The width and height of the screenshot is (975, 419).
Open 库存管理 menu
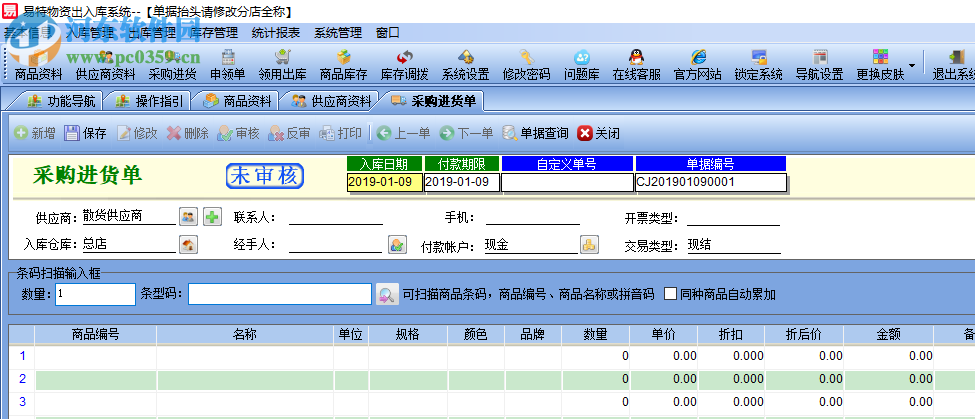[x=214, y=33]
